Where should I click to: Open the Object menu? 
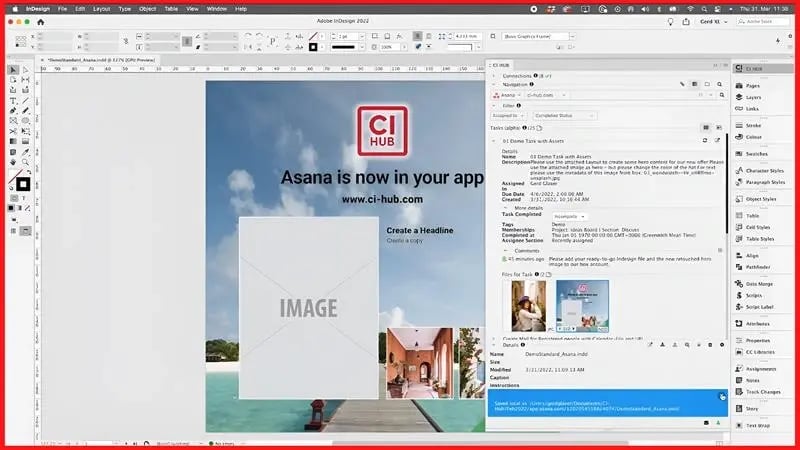click(147, 9)
